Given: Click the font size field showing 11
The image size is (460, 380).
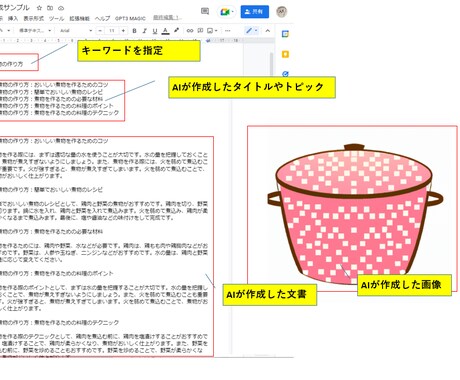Looking at the screenshot, I should [112, 31].
